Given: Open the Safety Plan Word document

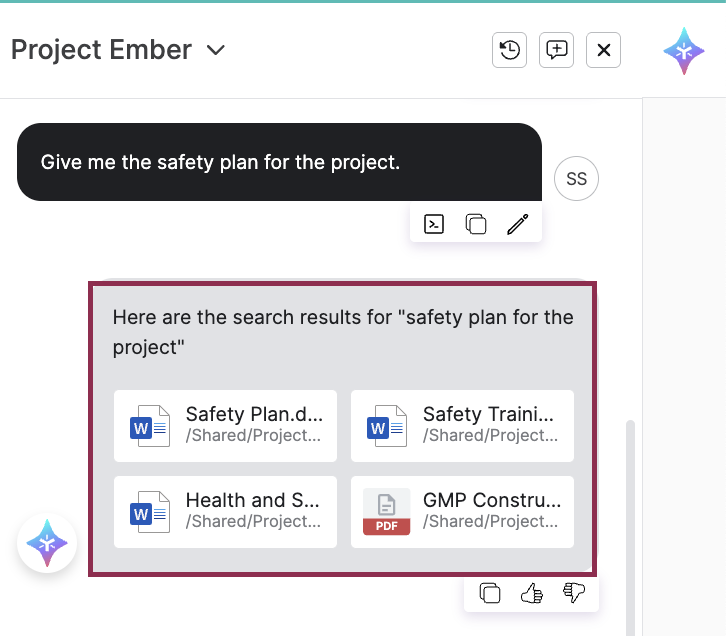Looking at the screenshot, I should click(225, 425).
